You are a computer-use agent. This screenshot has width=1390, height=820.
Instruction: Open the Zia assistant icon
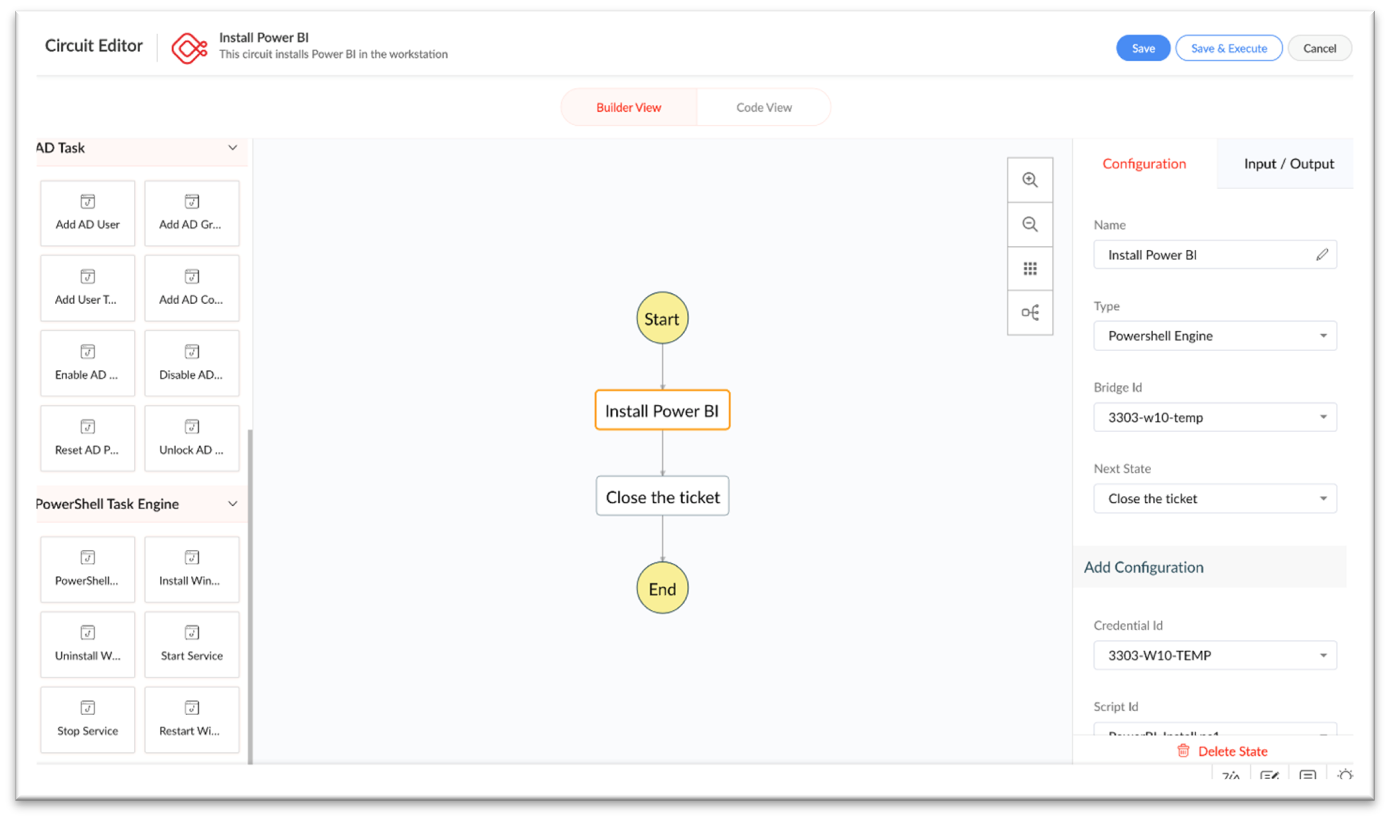click(1231, 776)
